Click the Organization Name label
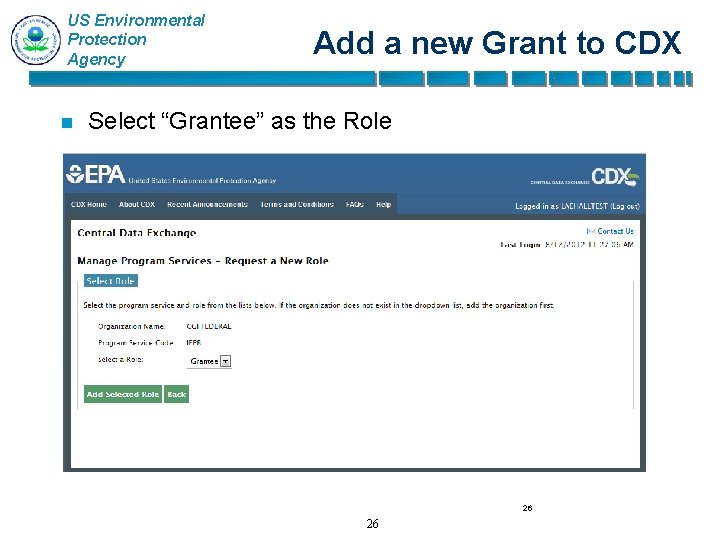Image resolution: width=720 pixels, height=540 pixels. point(132,326)
